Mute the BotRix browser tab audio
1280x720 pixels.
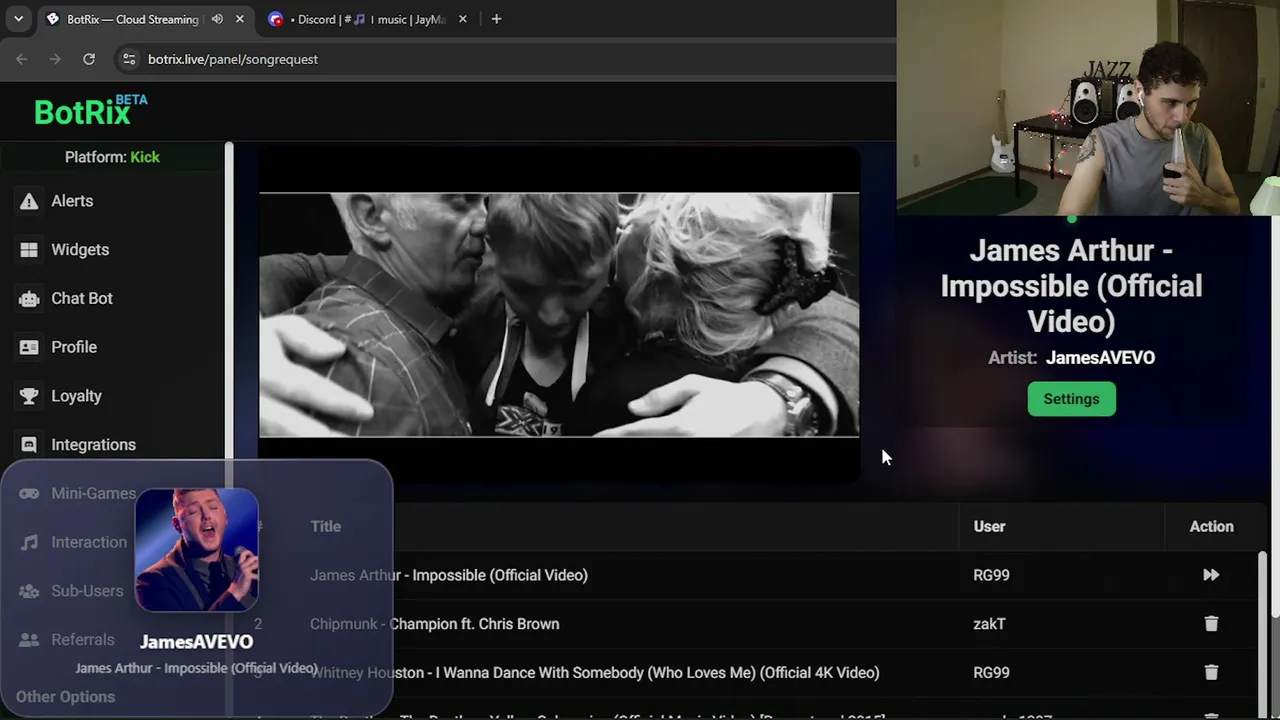pos(217,19)
